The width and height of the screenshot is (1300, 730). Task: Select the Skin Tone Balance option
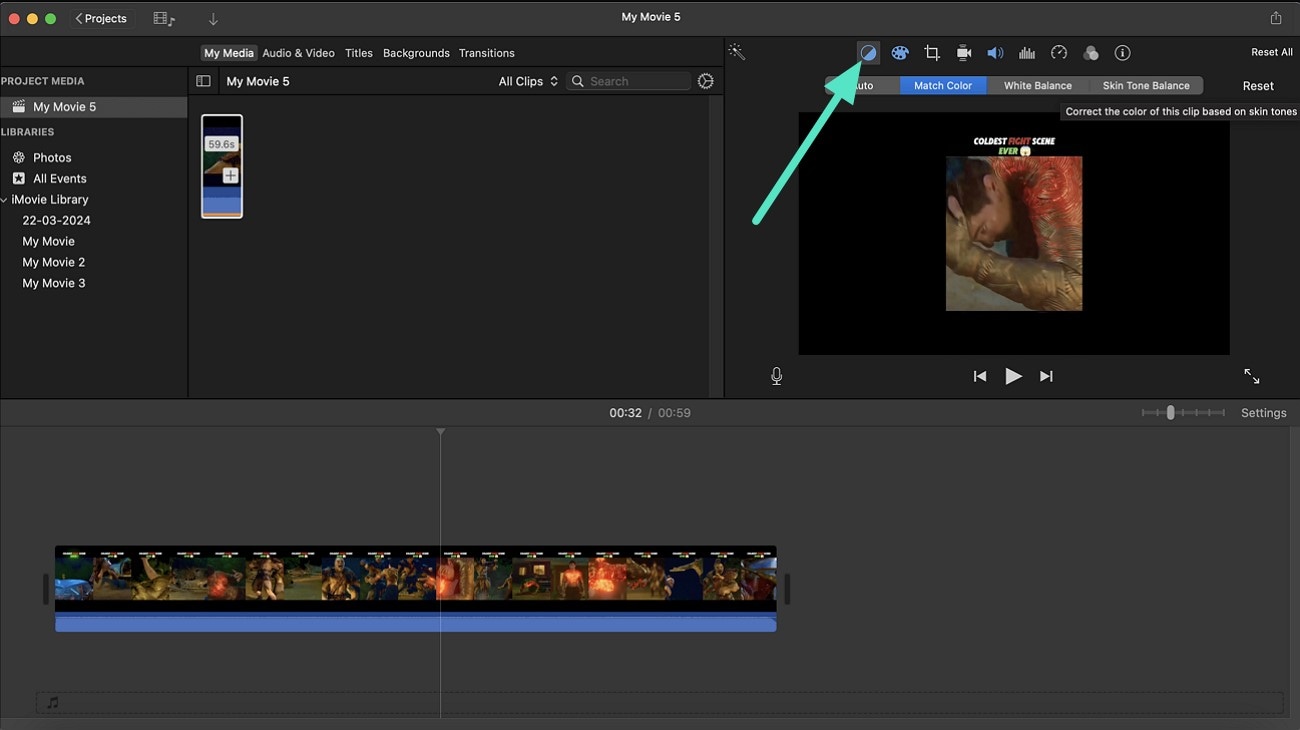point(1146,86)
